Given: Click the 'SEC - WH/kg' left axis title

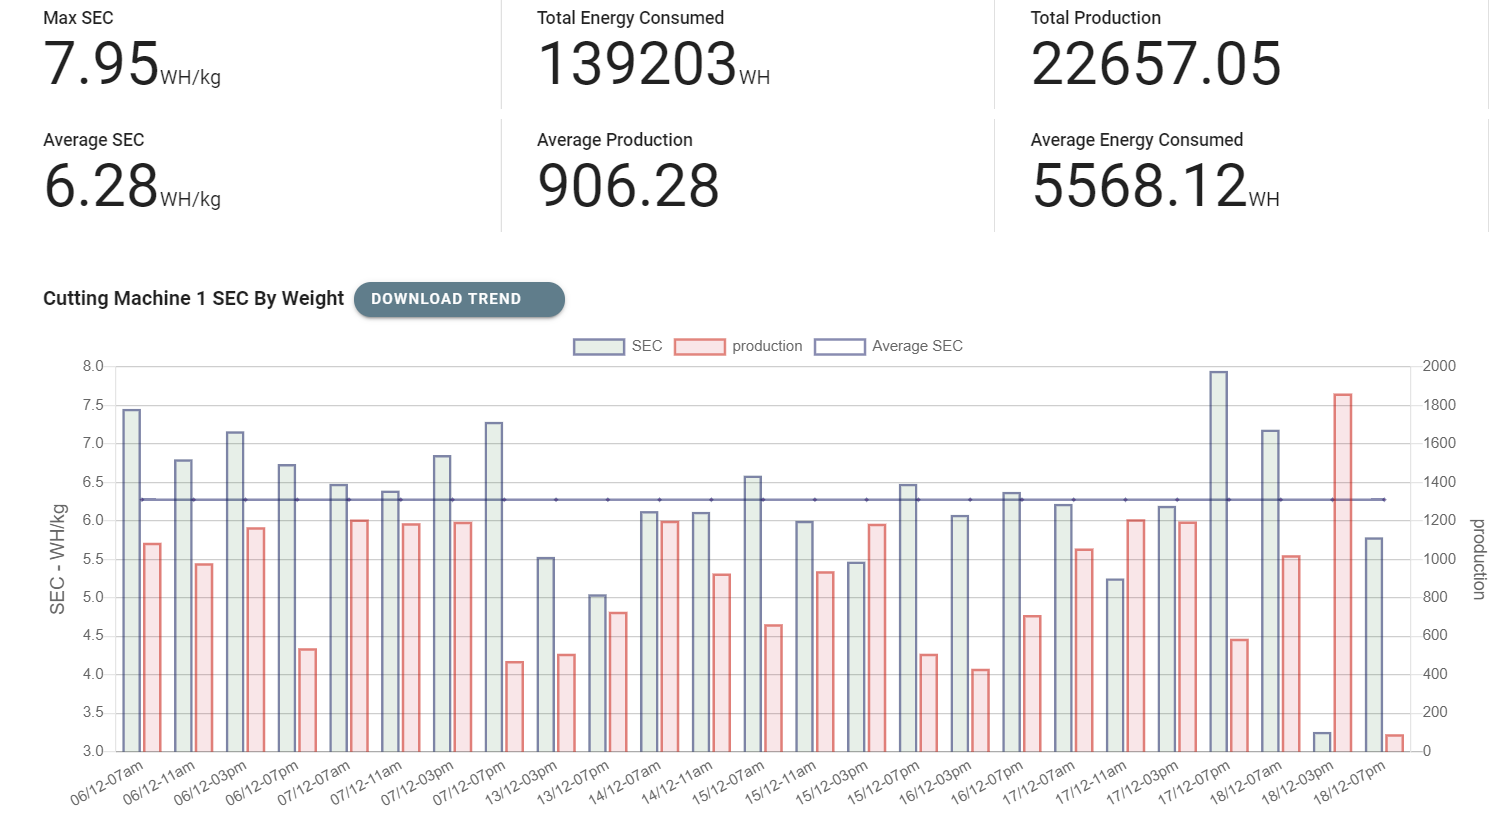Looking at the screenshot, I should (57, 559).
